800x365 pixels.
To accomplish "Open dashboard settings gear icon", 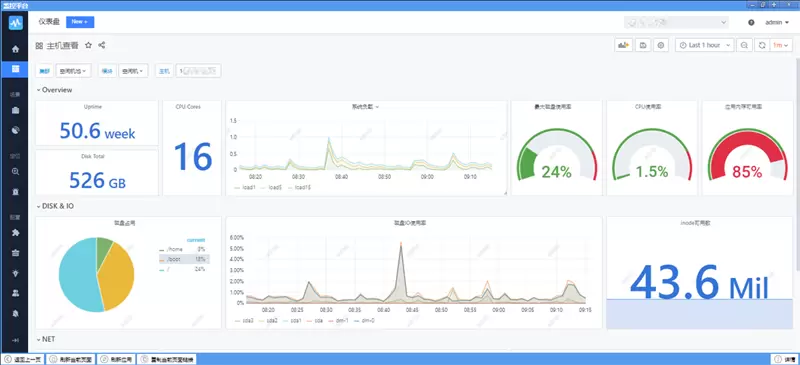I will tap(661, 45).
